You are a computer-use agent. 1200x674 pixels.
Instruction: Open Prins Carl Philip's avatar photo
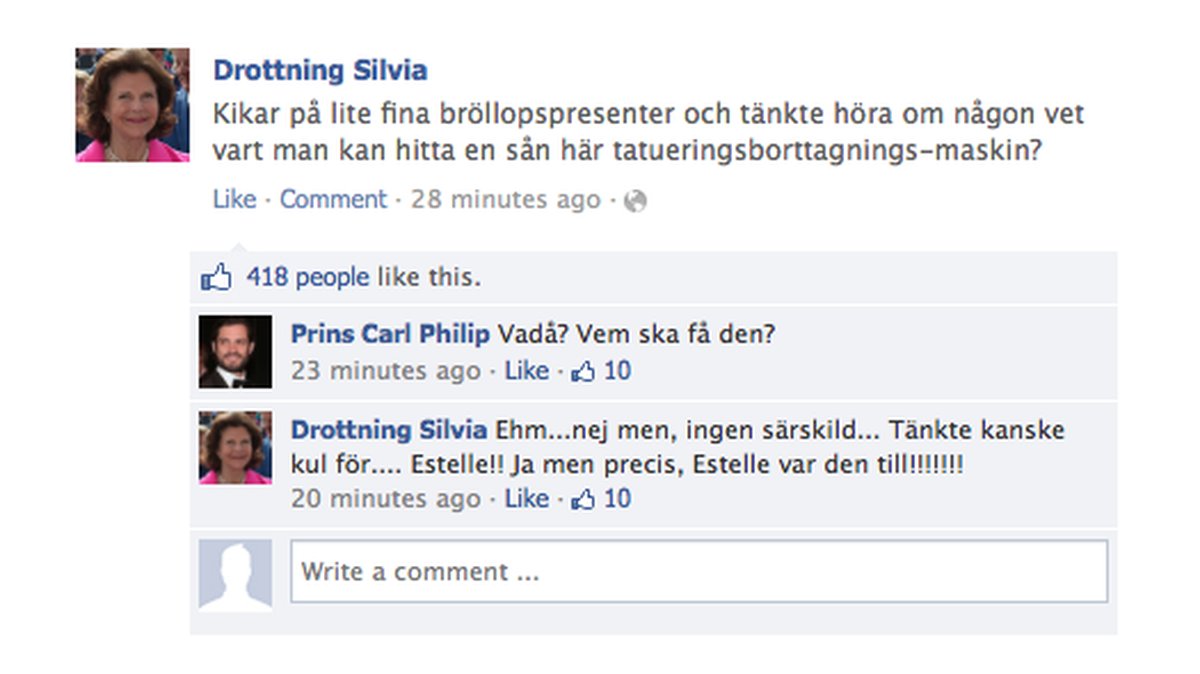[235, 351]
